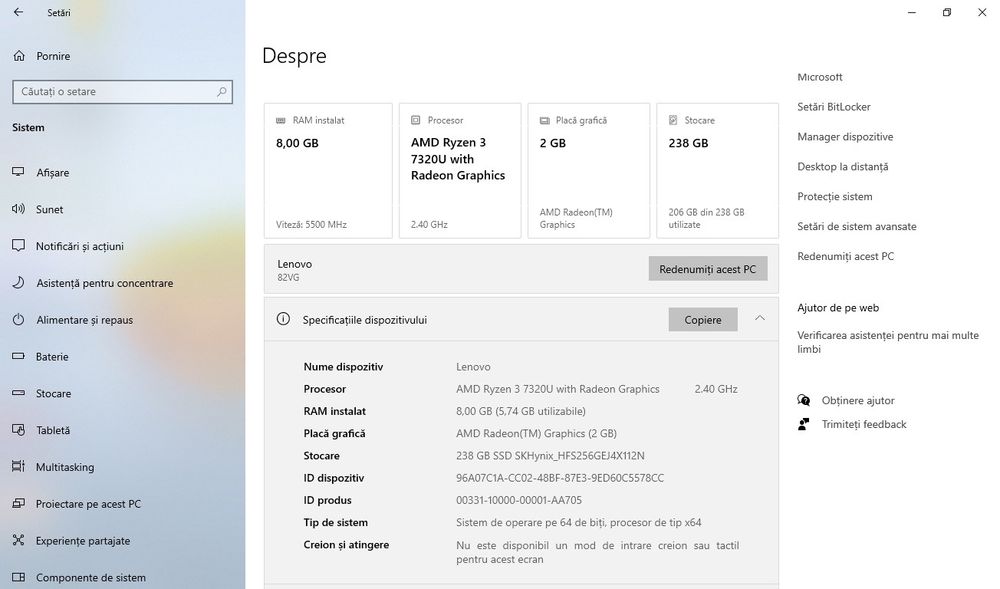Viewport: 1000px width, 589px height.
Task: Click the Placă grafică 2 GB card
Action: tap(589, 171)
